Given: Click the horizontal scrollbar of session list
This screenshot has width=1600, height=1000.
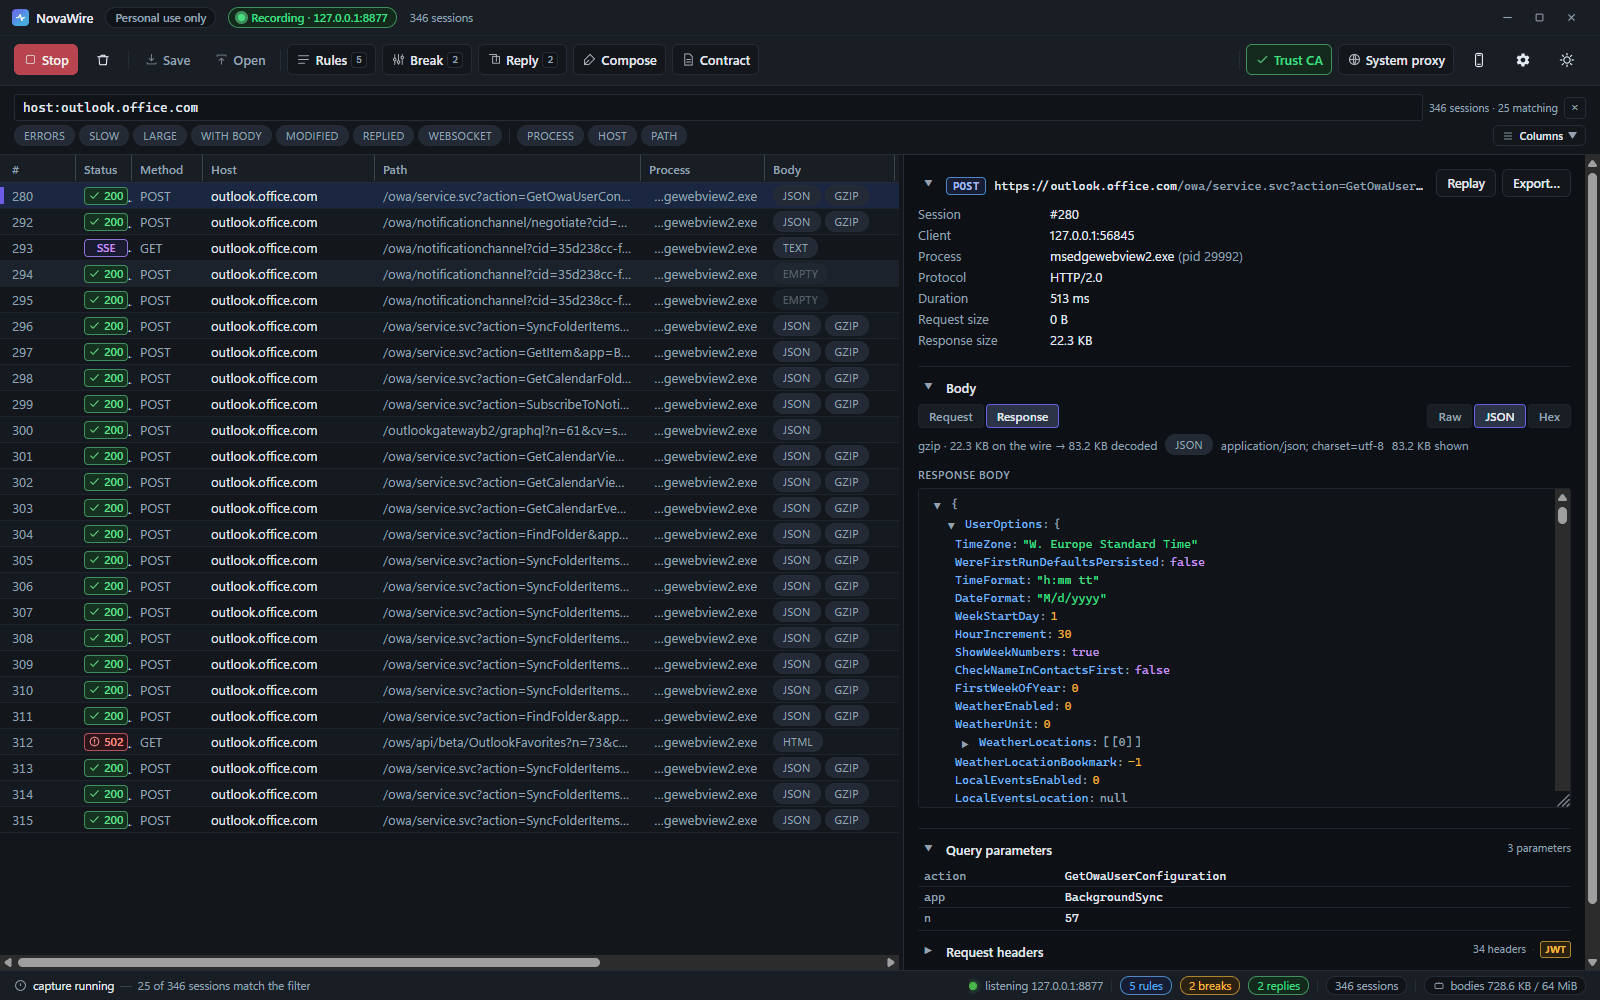Looking at the screenshot, I should pos(308,962).
